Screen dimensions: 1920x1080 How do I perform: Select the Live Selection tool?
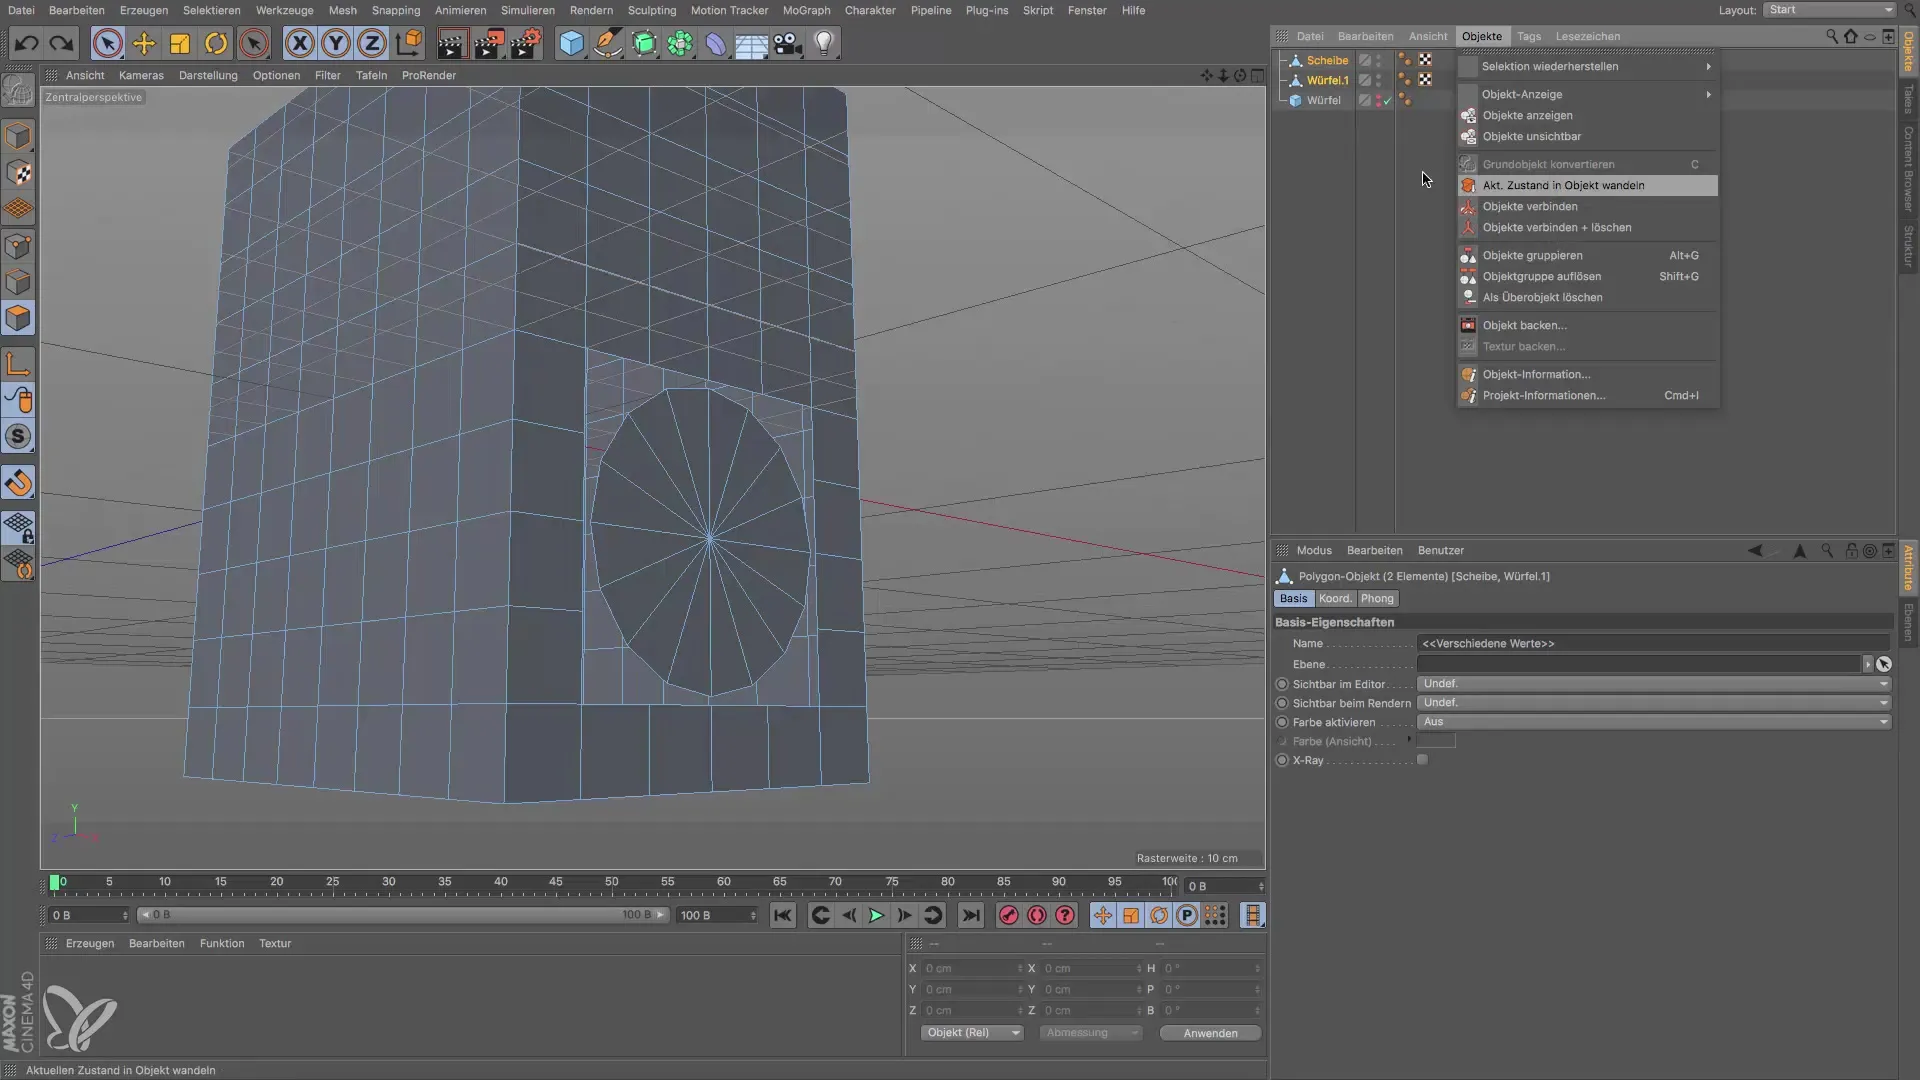click(x=108, y=43)
